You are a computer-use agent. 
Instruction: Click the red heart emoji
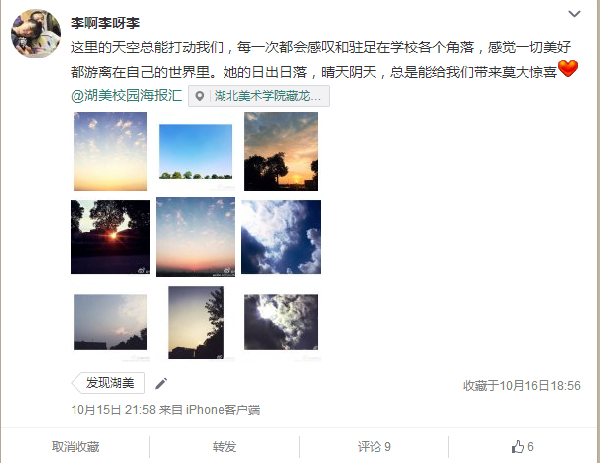click(x=568, y=68)
